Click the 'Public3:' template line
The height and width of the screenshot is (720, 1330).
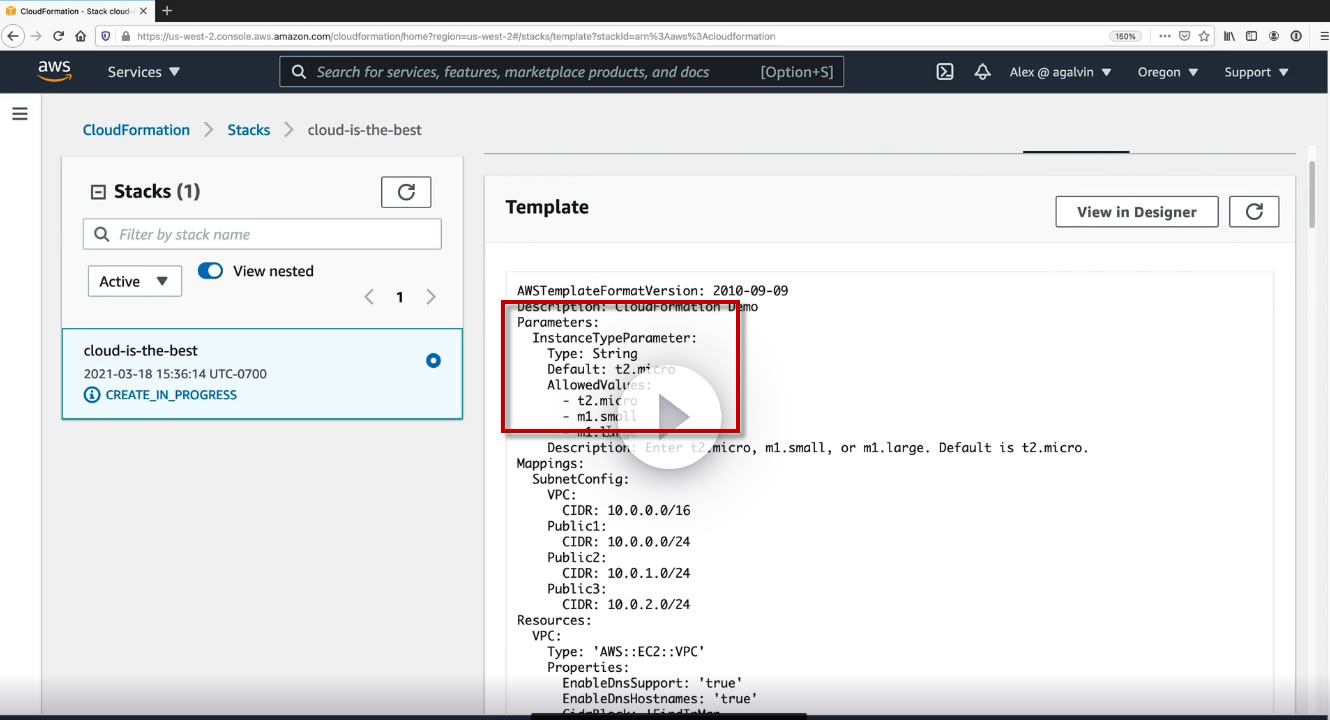point(577,589)
